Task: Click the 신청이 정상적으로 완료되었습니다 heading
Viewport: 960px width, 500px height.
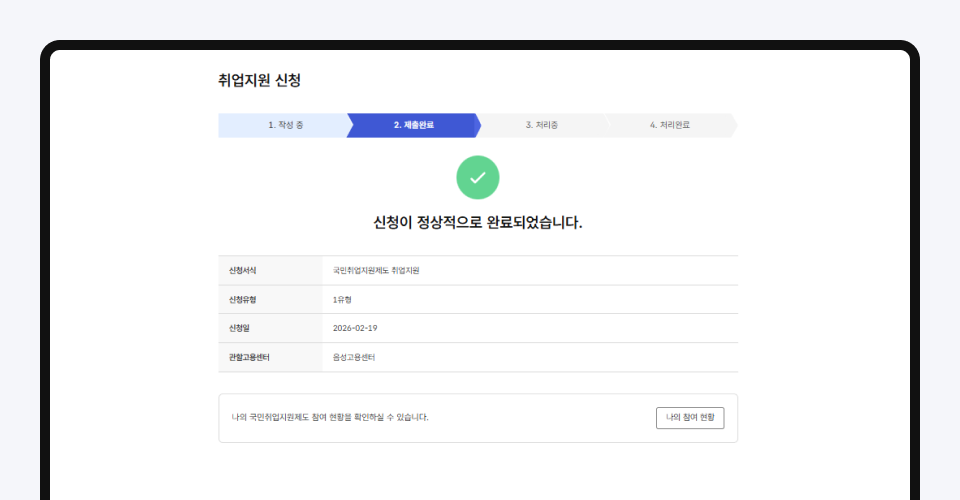Action: (x=478, y=222)
